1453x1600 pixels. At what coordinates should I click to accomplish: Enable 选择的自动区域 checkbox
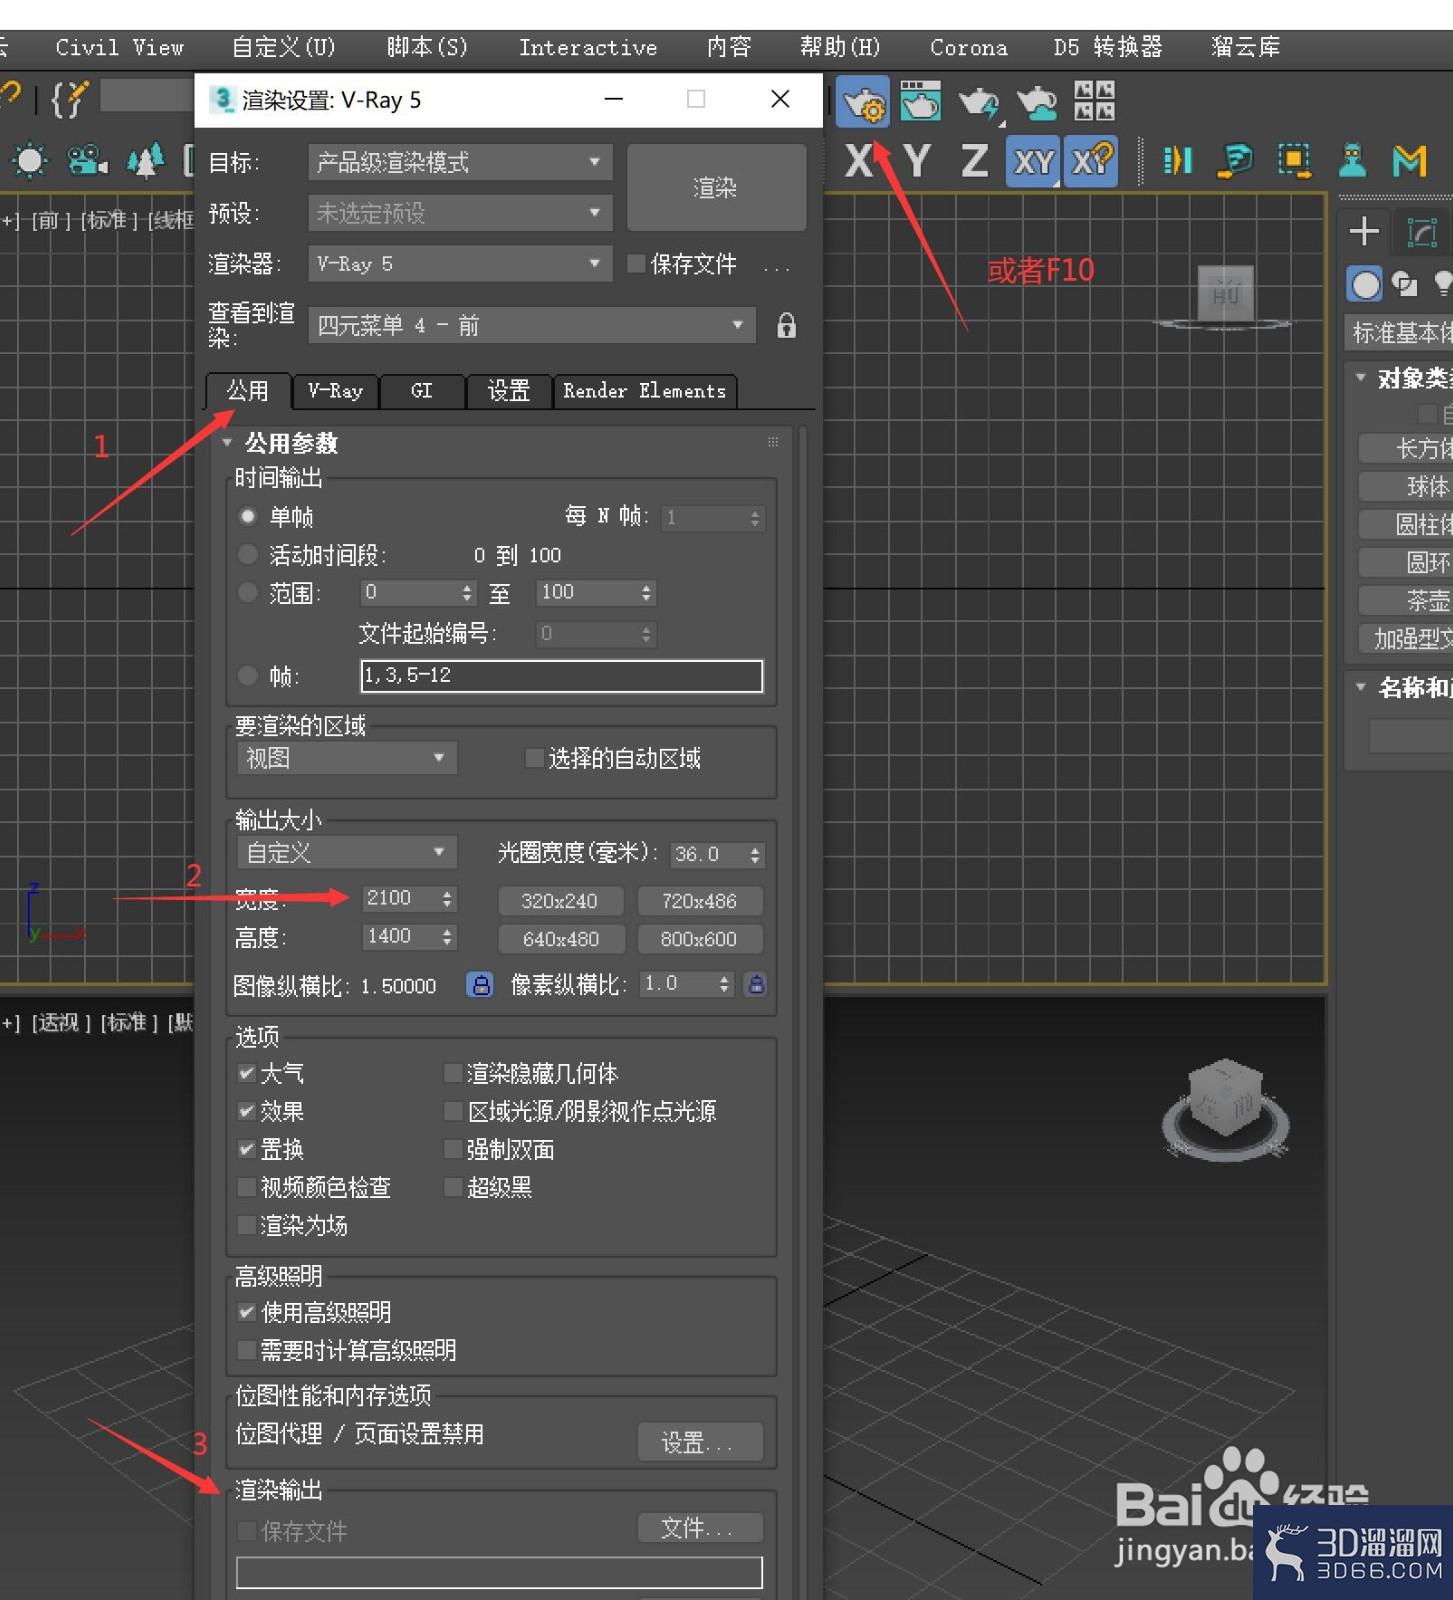(x=534, y=758)
